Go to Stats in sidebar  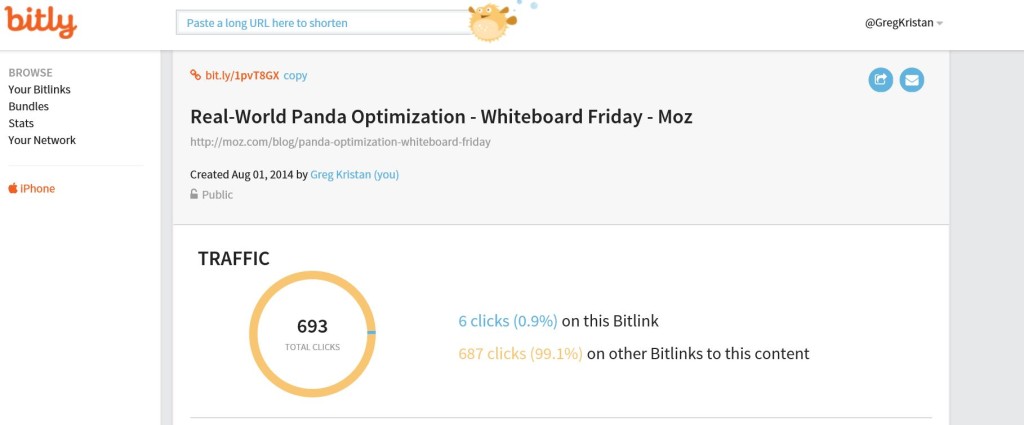click(21, 123)
